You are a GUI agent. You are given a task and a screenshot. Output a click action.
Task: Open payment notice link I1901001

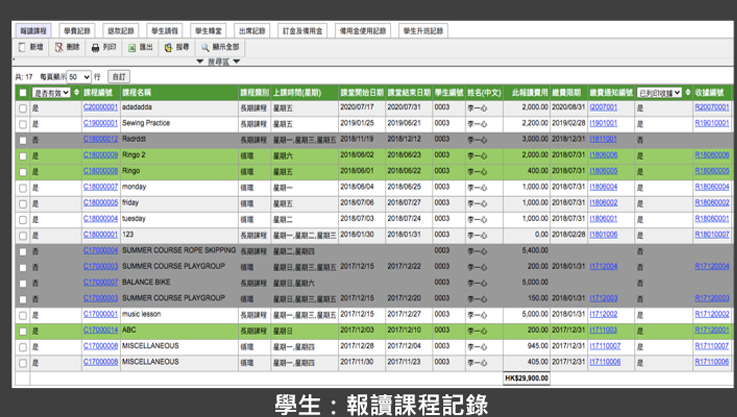[x=604, y=124]
